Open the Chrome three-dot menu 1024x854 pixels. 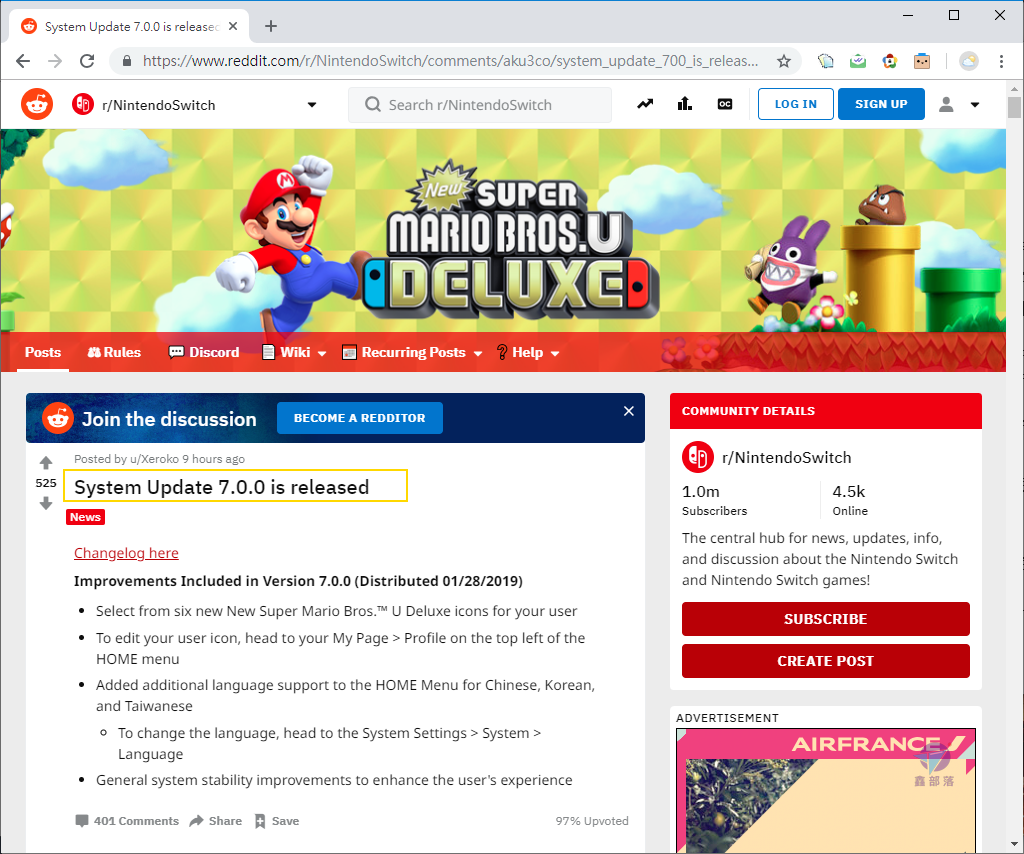[x=1001, y=61]
